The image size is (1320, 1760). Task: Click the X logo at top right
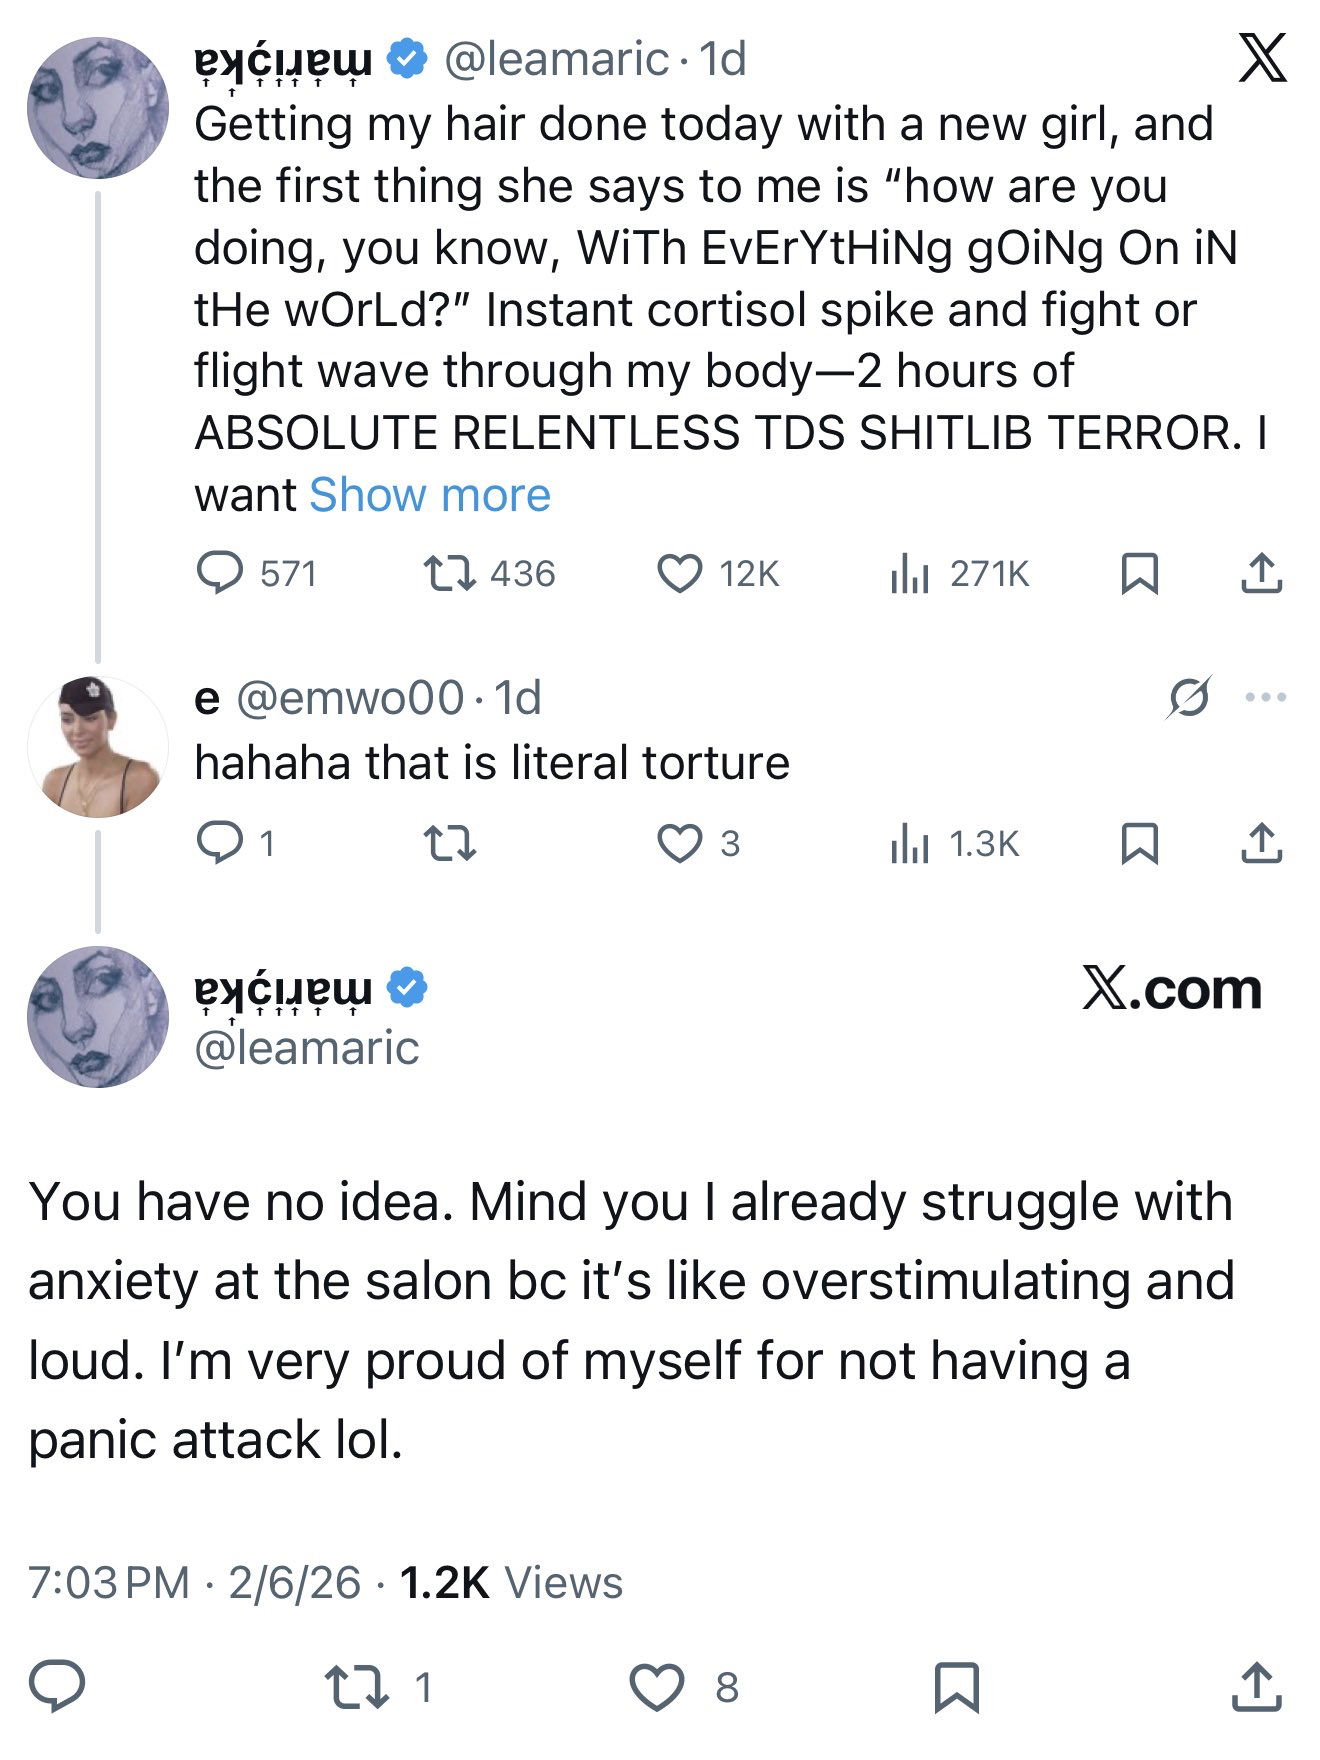coord(1262,58)
